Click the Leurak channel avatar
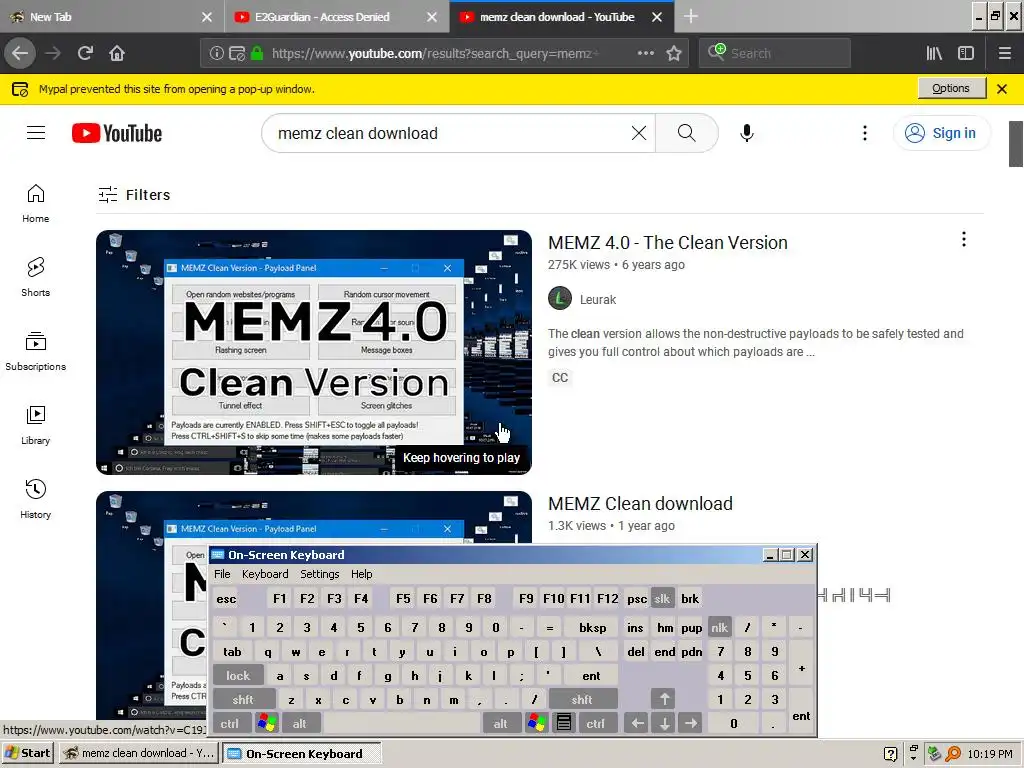This screenshot has width=1024, height=768. [x=560, y=298]
